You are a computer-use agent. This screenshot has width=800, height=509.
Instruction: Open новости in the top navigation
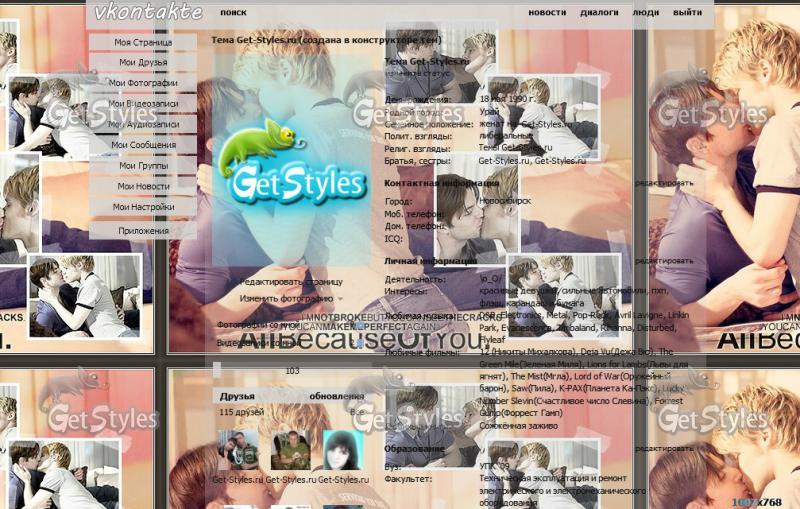click(547, 13)
